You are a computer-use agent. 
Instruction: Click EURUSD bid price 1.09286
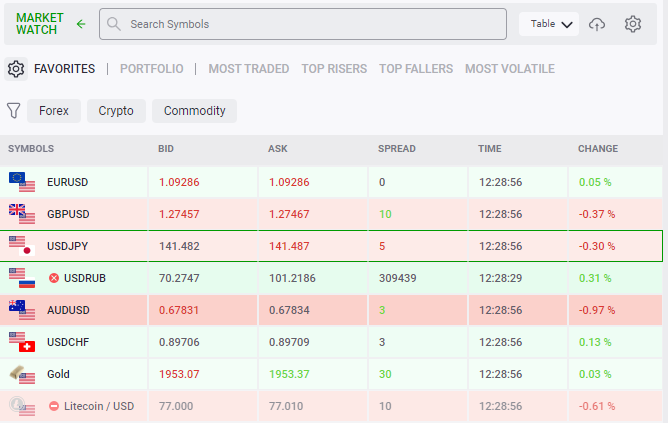(179, 182)
